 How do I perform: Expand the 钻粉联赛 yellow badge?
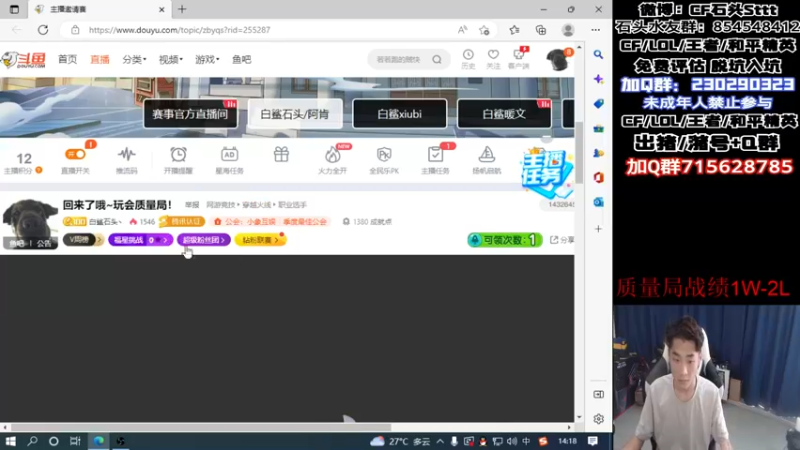tap(260, 240)
